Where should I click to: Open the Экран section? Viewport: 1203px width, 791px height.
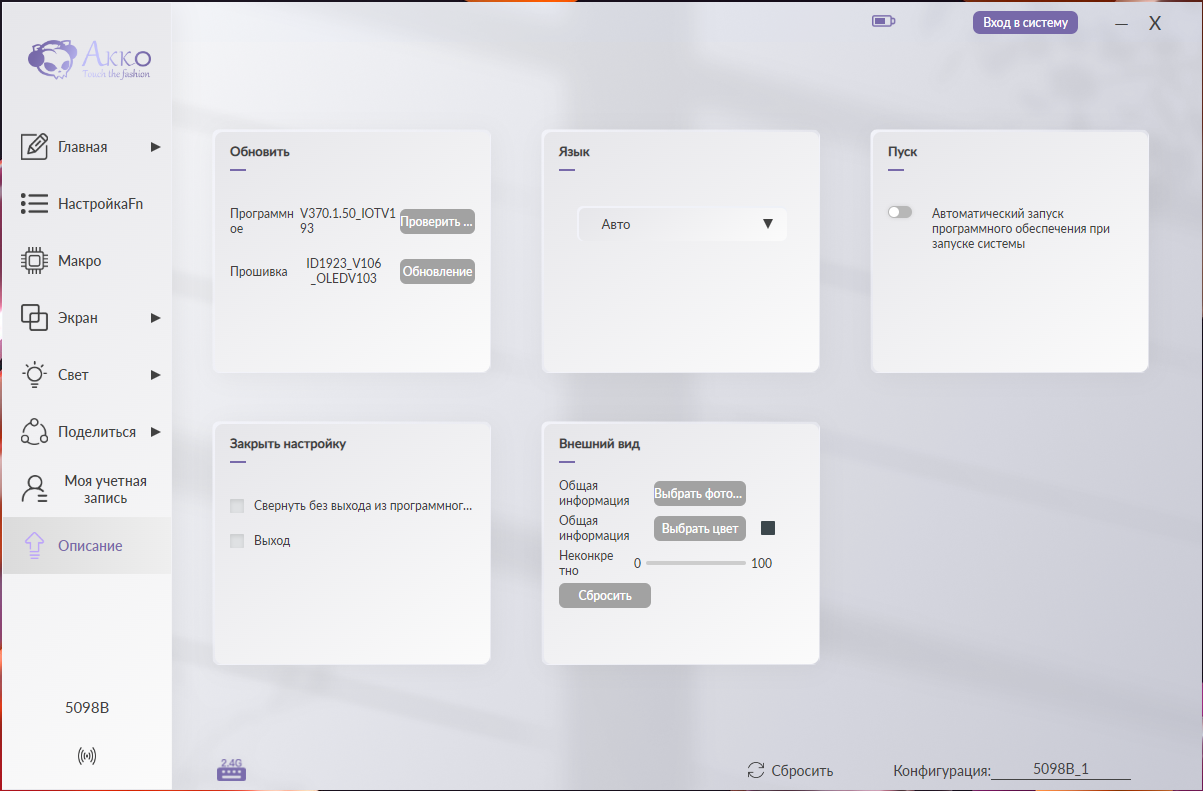[87, 318]
